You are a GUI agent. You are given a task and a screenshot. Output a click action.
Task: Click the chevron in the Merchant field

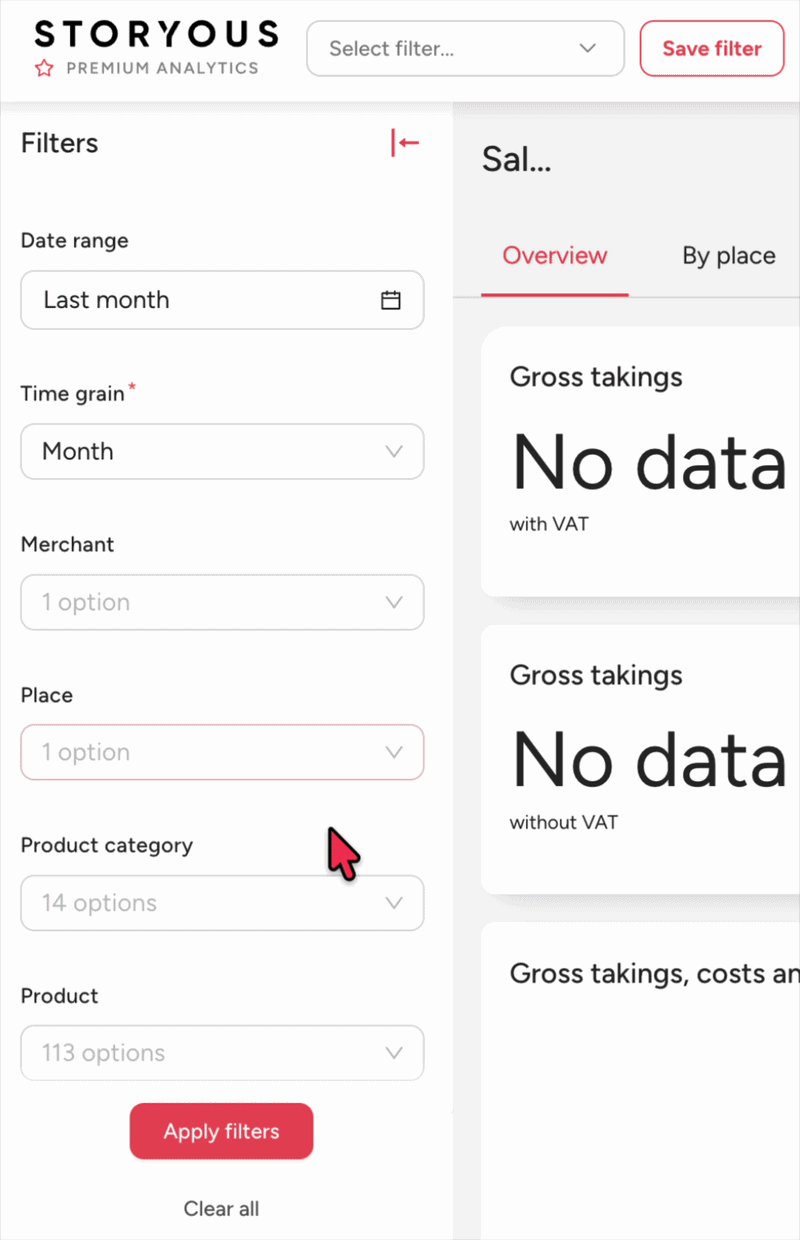(394, 602)
